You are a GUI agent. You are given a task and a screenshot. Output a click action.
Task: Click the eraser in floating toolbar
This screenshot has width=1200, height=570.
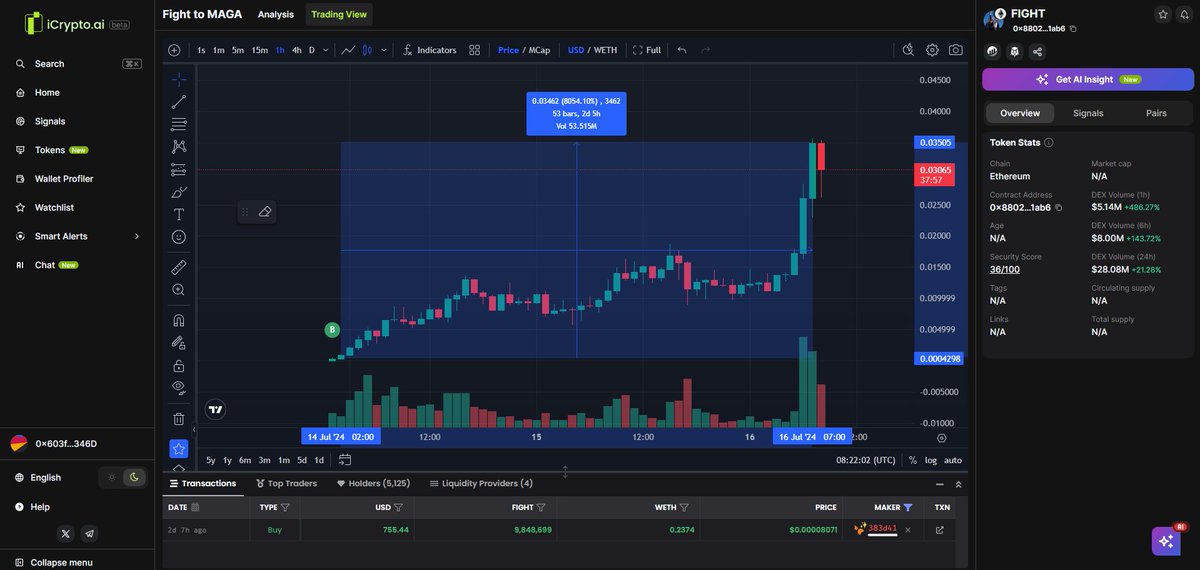[x=265, y=212]
